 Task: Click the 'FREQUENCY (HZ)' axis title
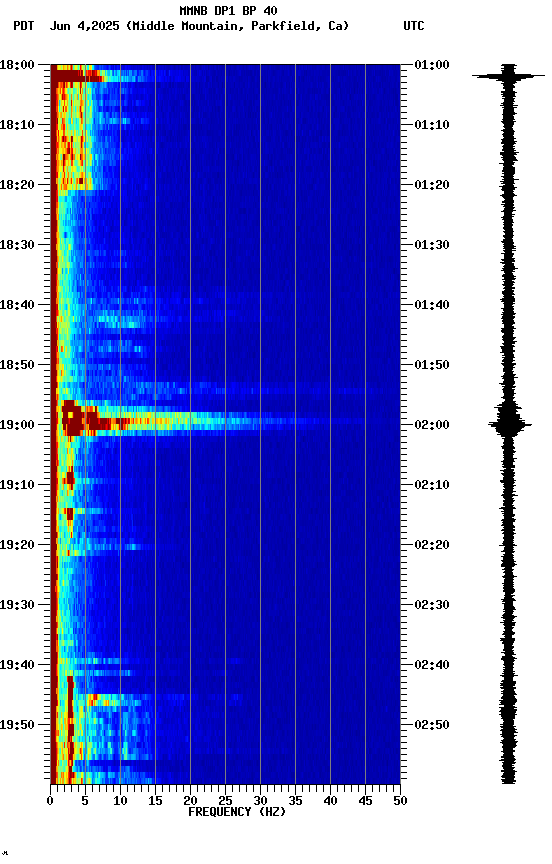tap(237, 813)
